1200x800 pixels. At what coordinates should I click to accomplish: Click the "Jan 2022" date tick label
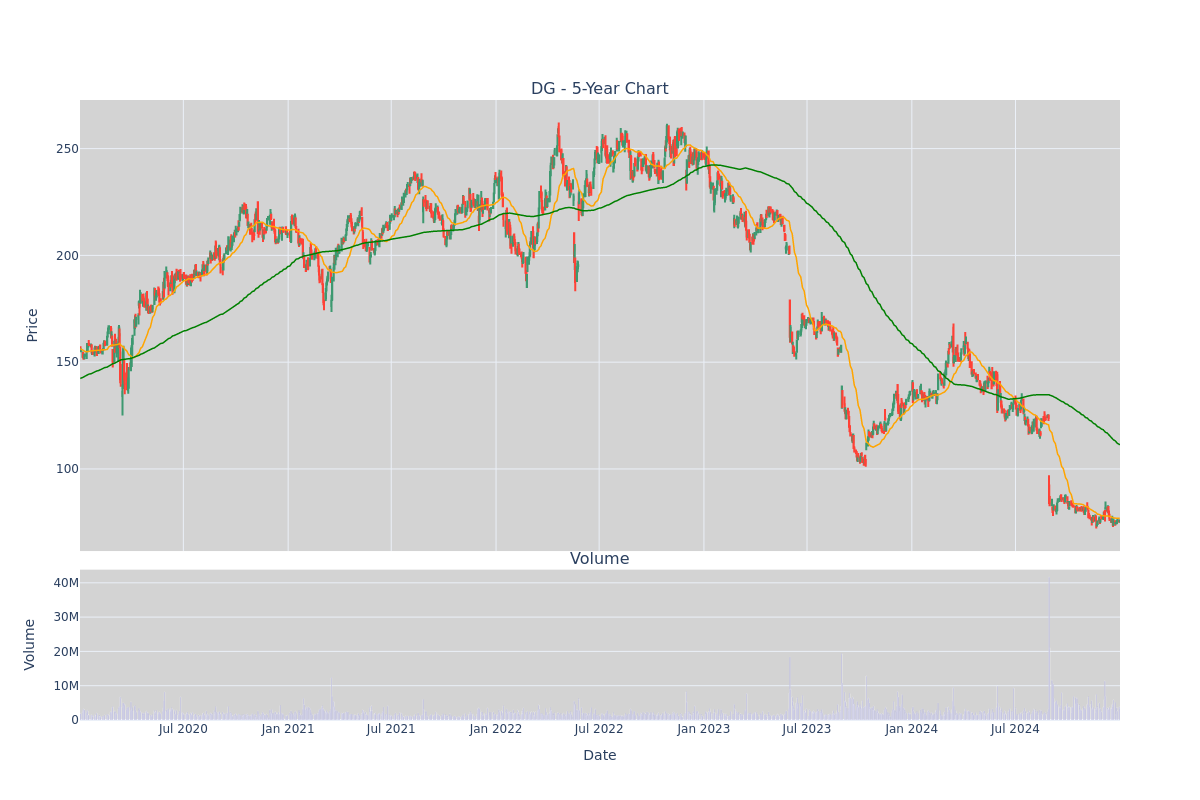[x=496, y=729]
